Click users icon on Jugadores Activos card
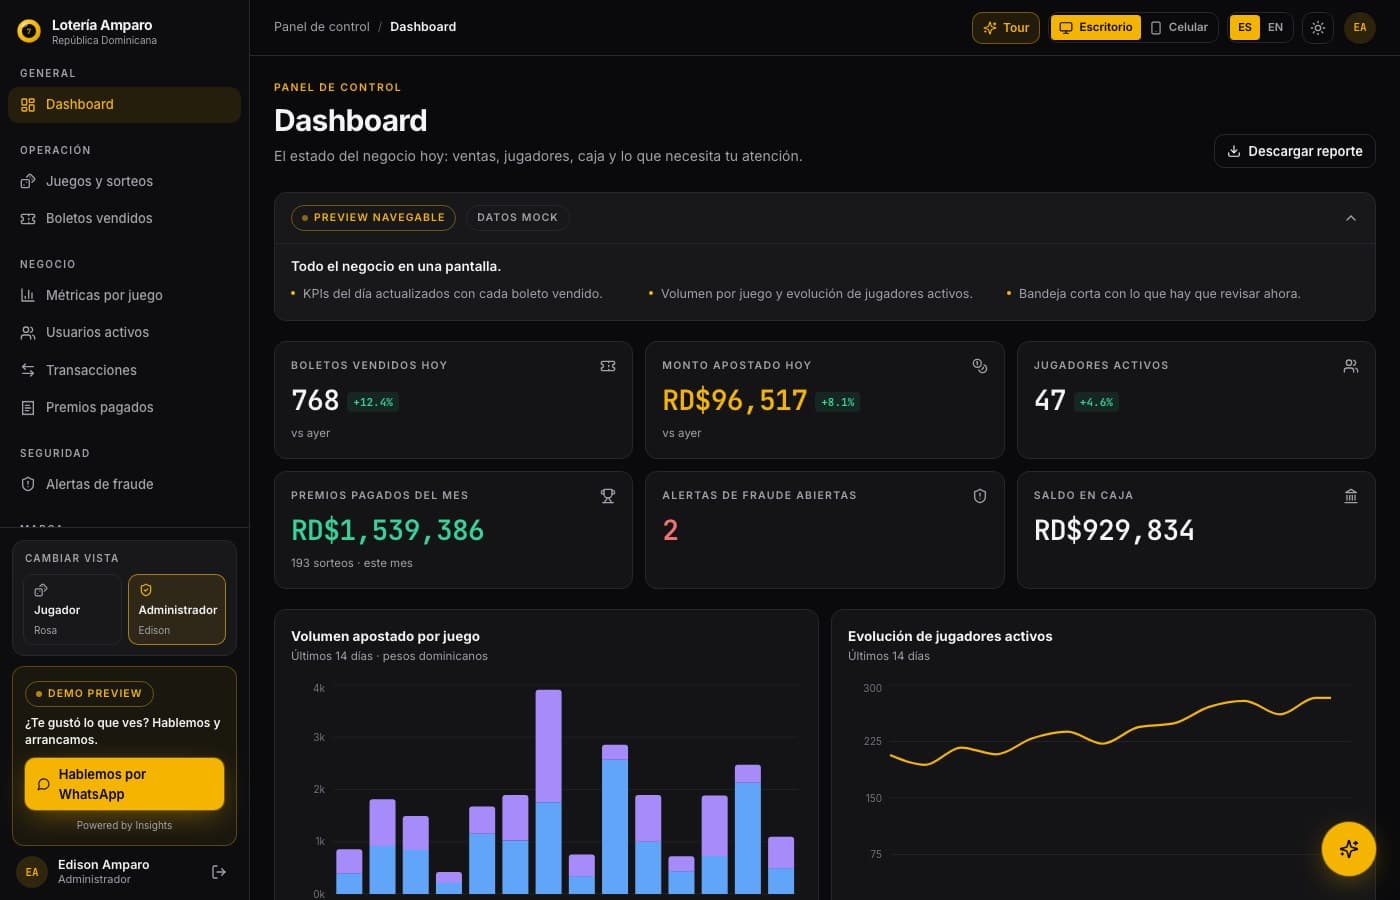Viewport: 1400px width, 900px height. (x=1351, y=366)
